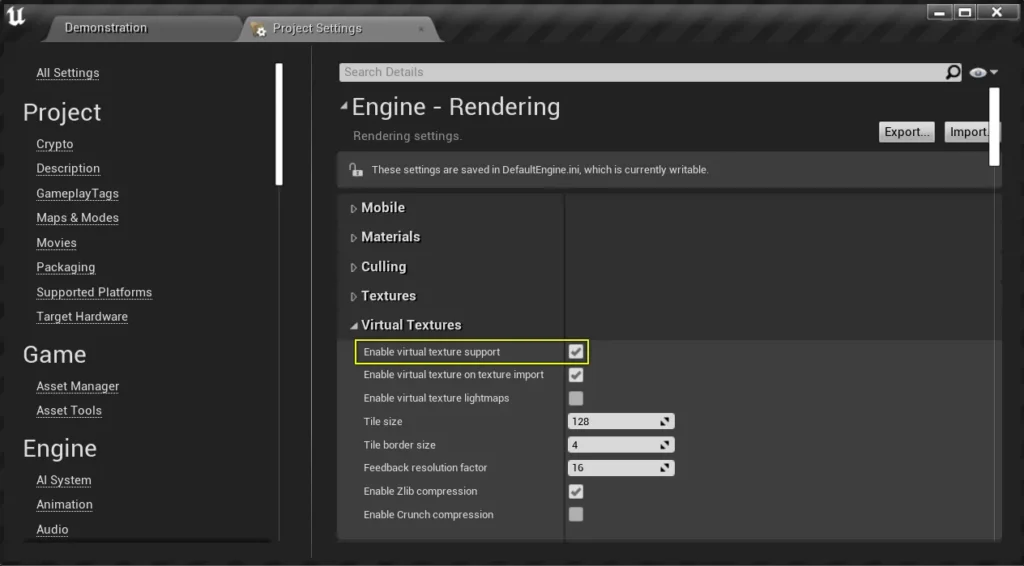
Task: Close the Project Settings tab
Action: coord(421,29)
